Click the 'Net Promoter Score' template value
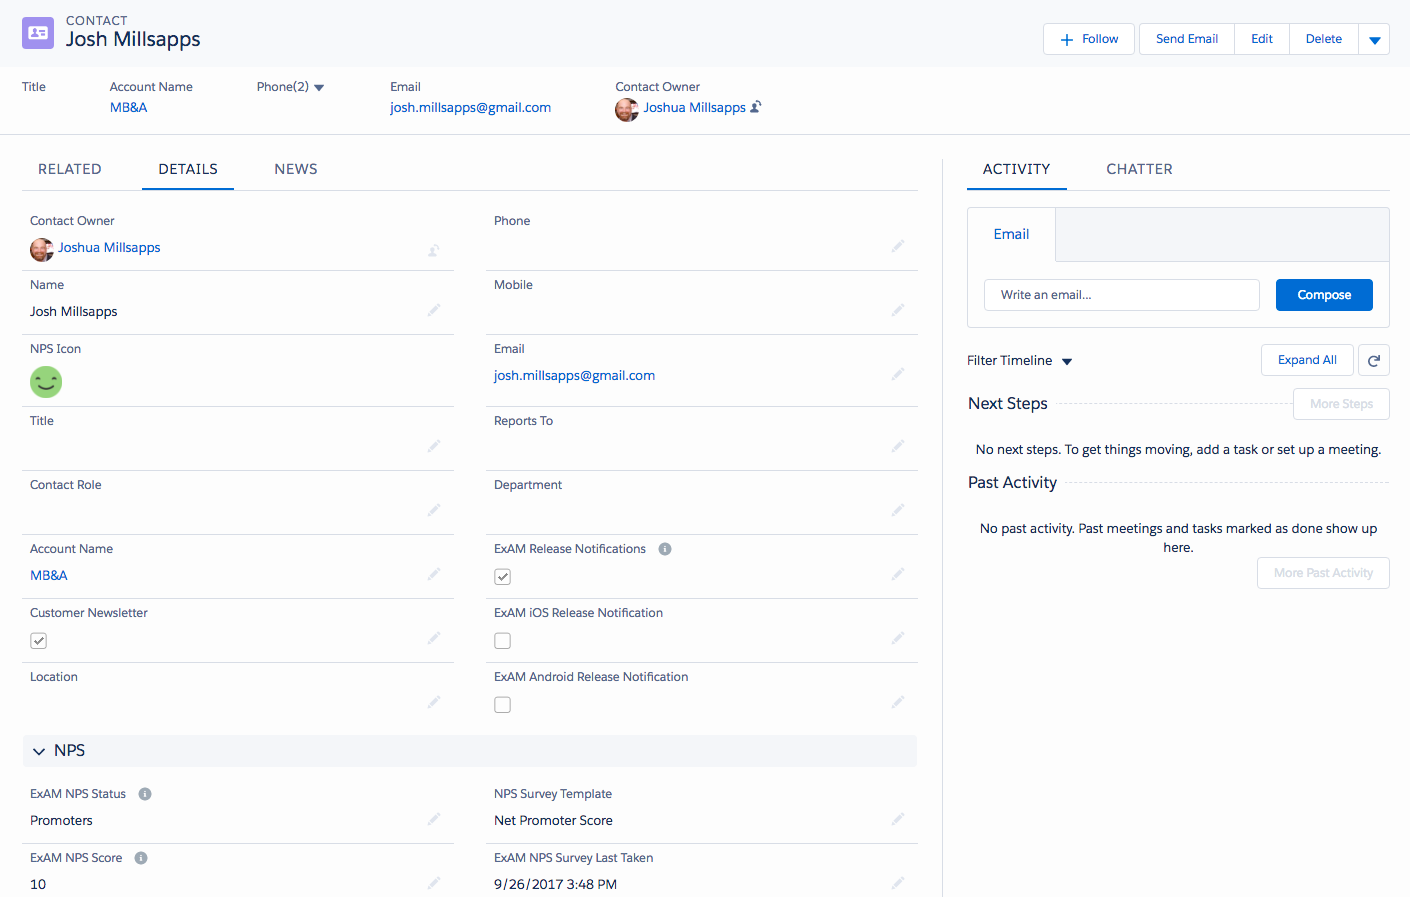The image size is (1410, 897). 553,821
